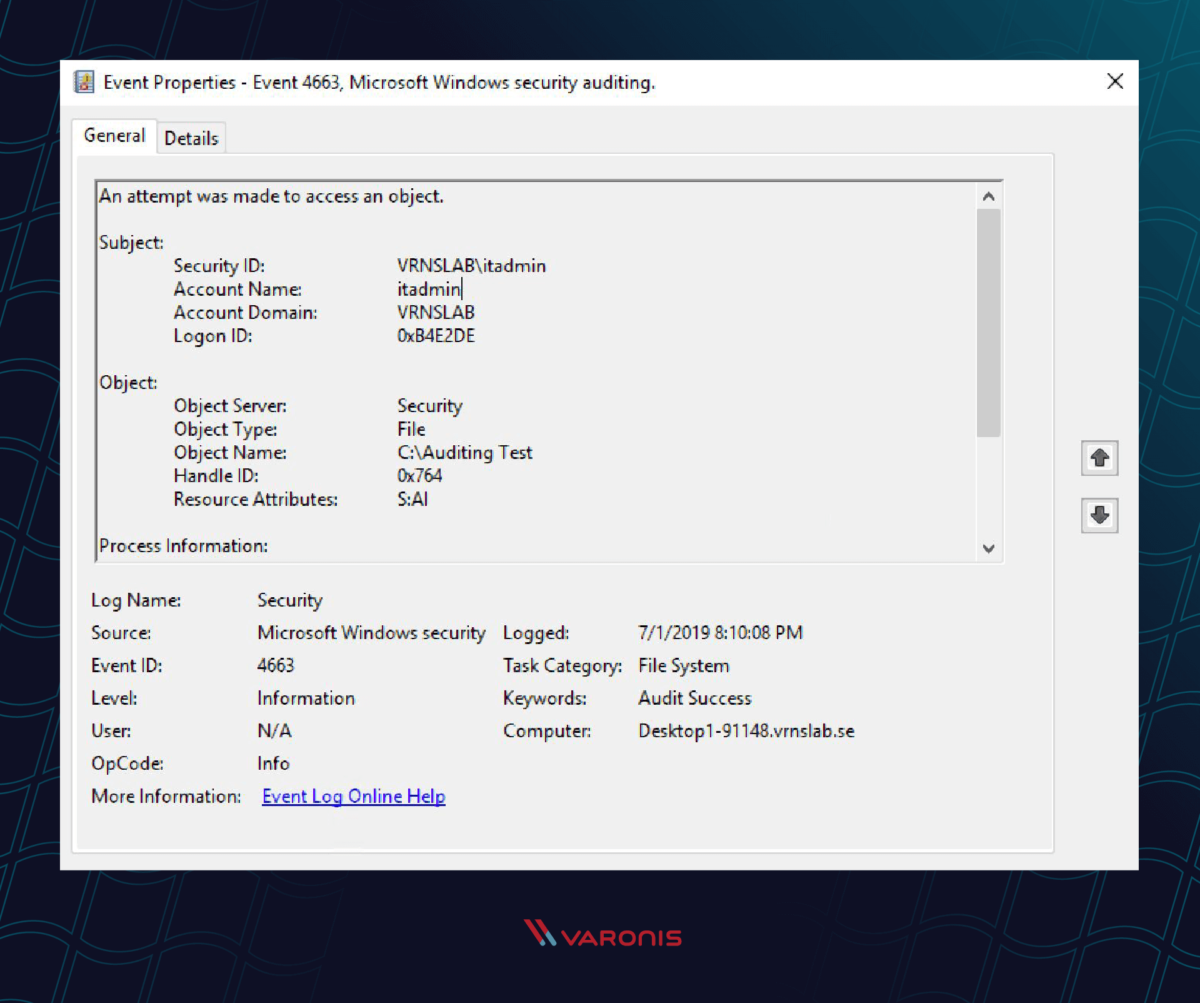
Task: Select the up-arrow event navigation button
Action: [1098, 458]
